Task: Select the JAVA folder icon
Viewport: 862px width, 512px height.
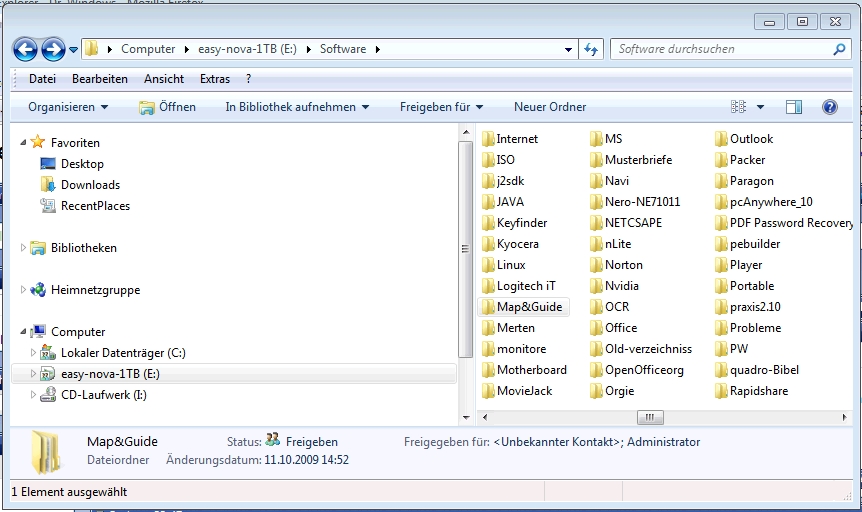Action: pyautogui.click(x=488, y=201)
